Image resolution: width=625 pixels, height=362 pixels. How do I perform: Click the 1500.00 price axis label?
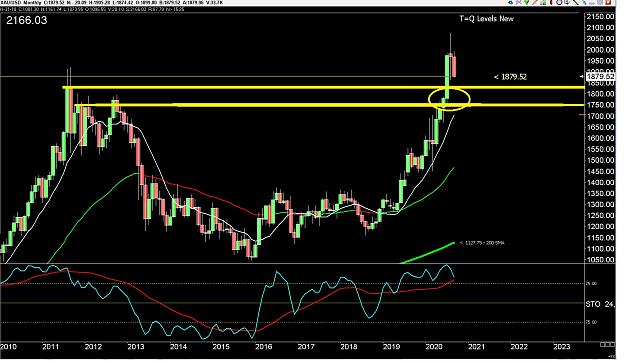pyautogui.click(x=600, y=160)
